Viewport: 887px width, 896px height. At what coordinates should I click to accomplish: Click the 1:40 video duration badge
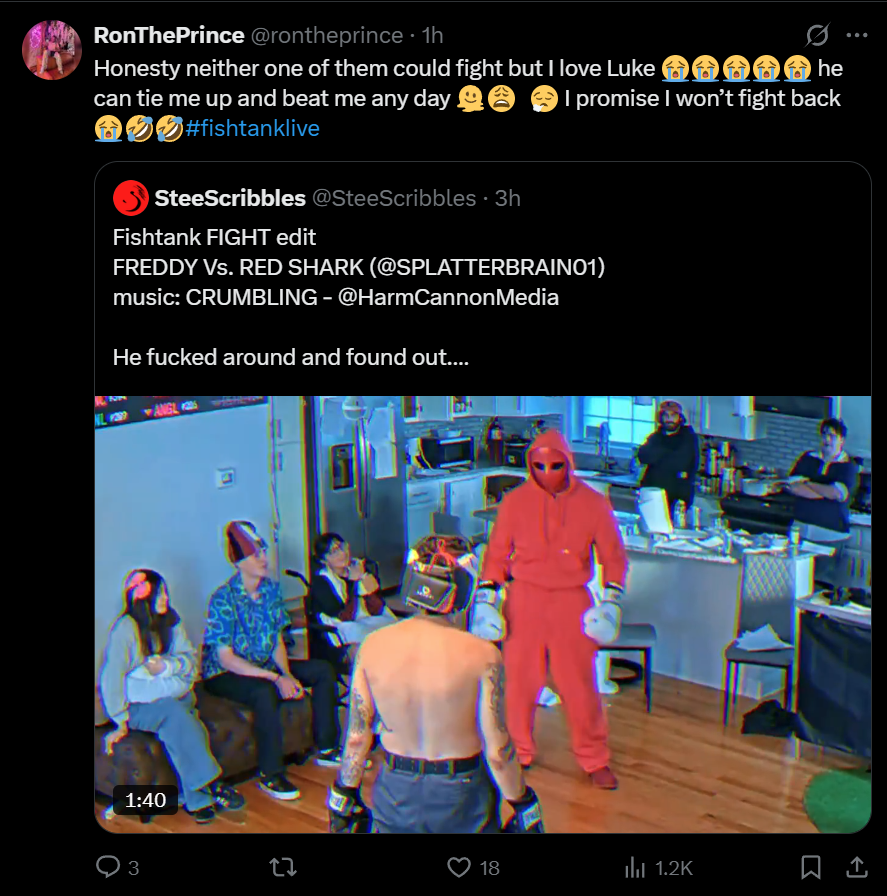145,800
